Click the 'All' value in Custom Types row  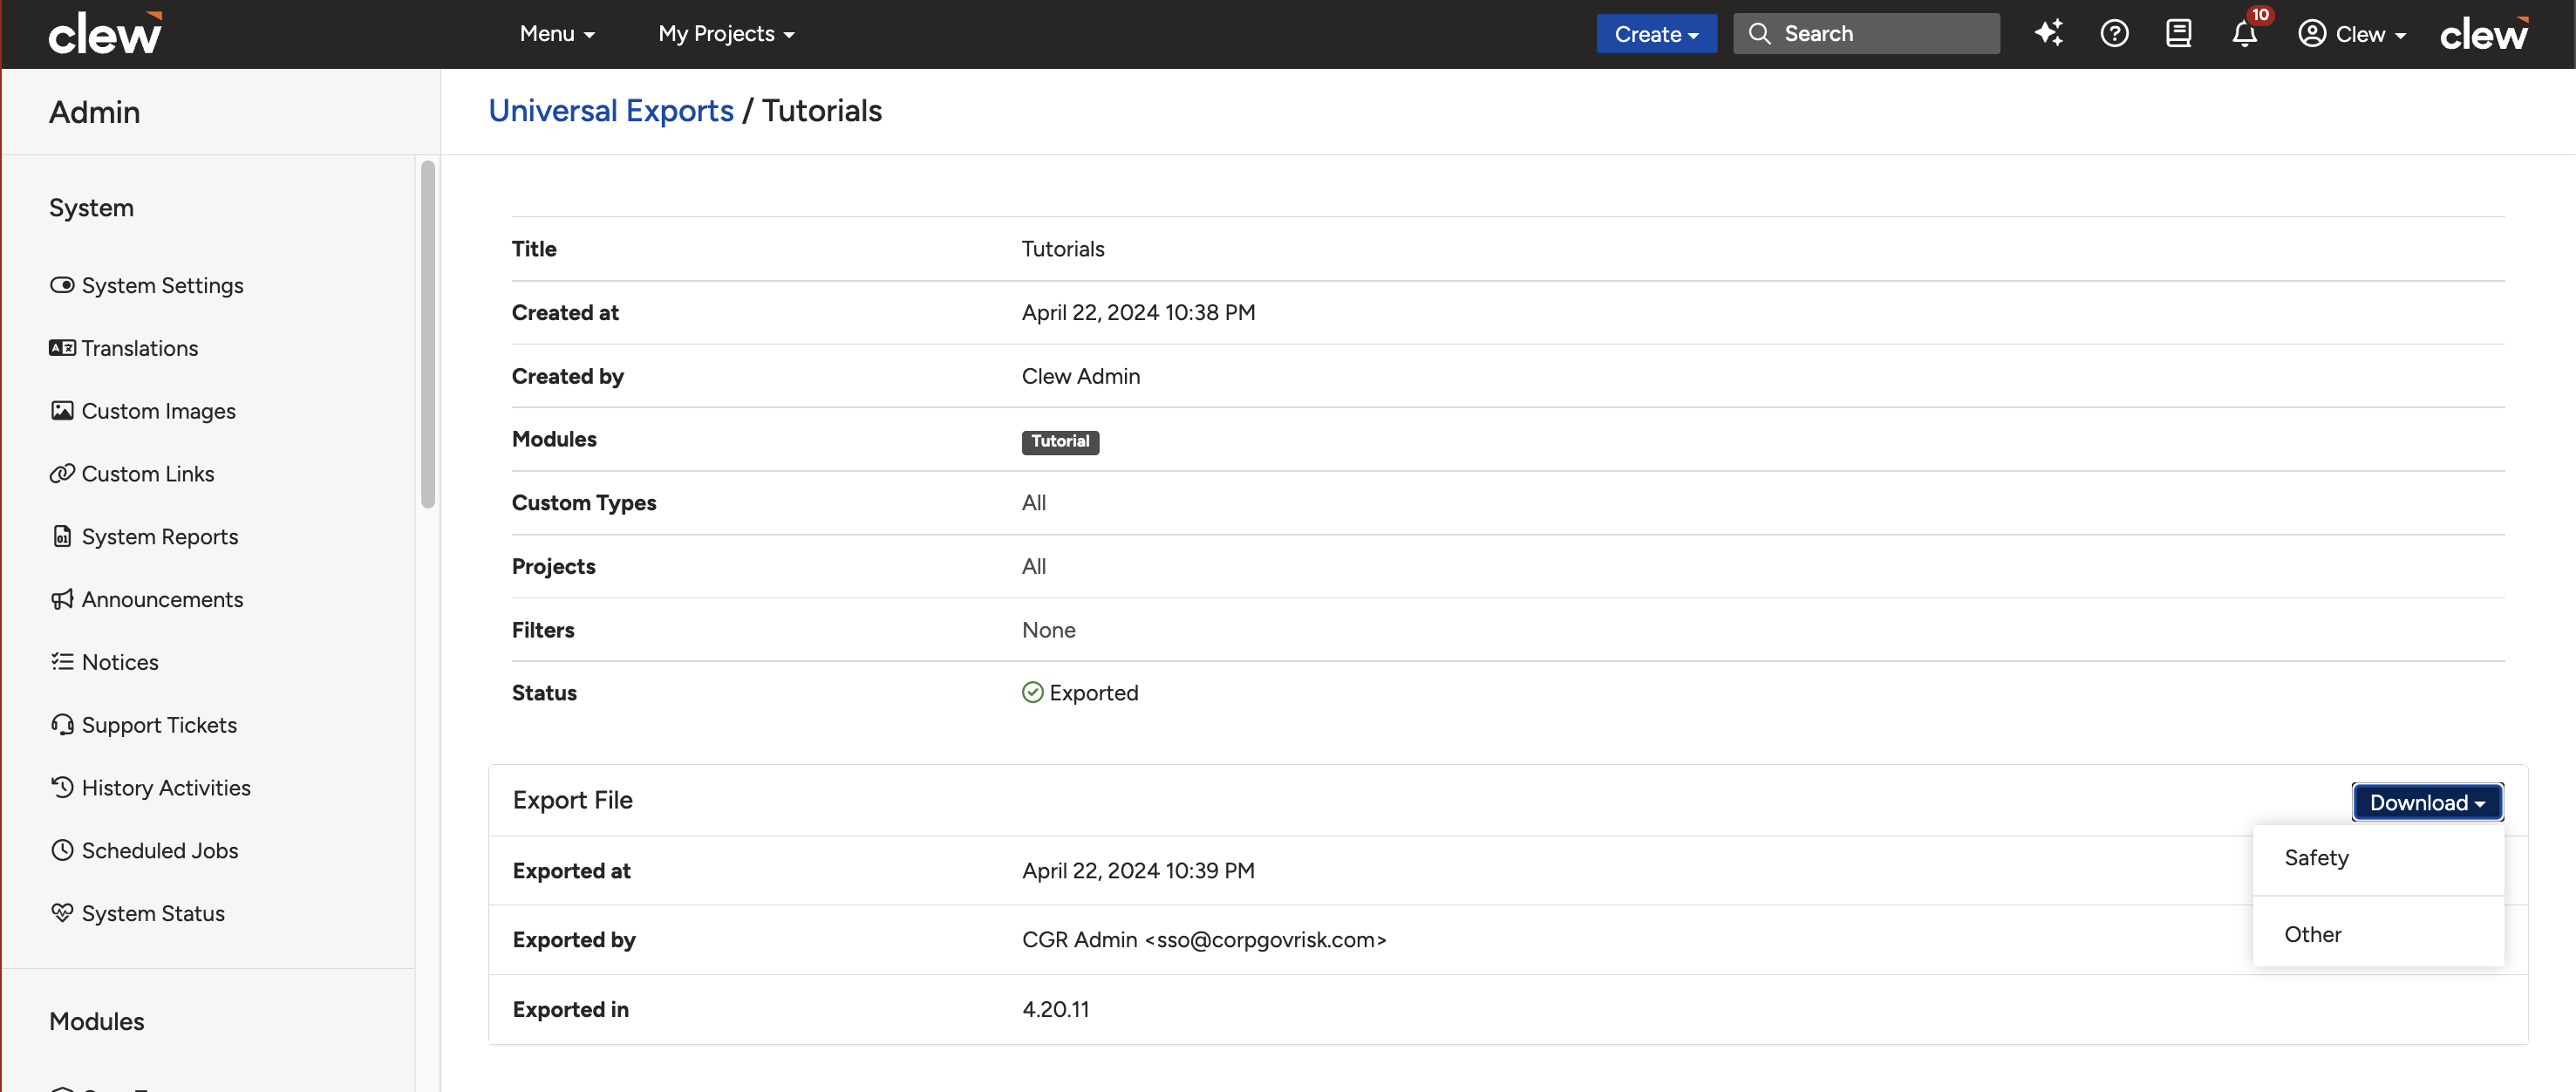click(x=1034, y=502)
